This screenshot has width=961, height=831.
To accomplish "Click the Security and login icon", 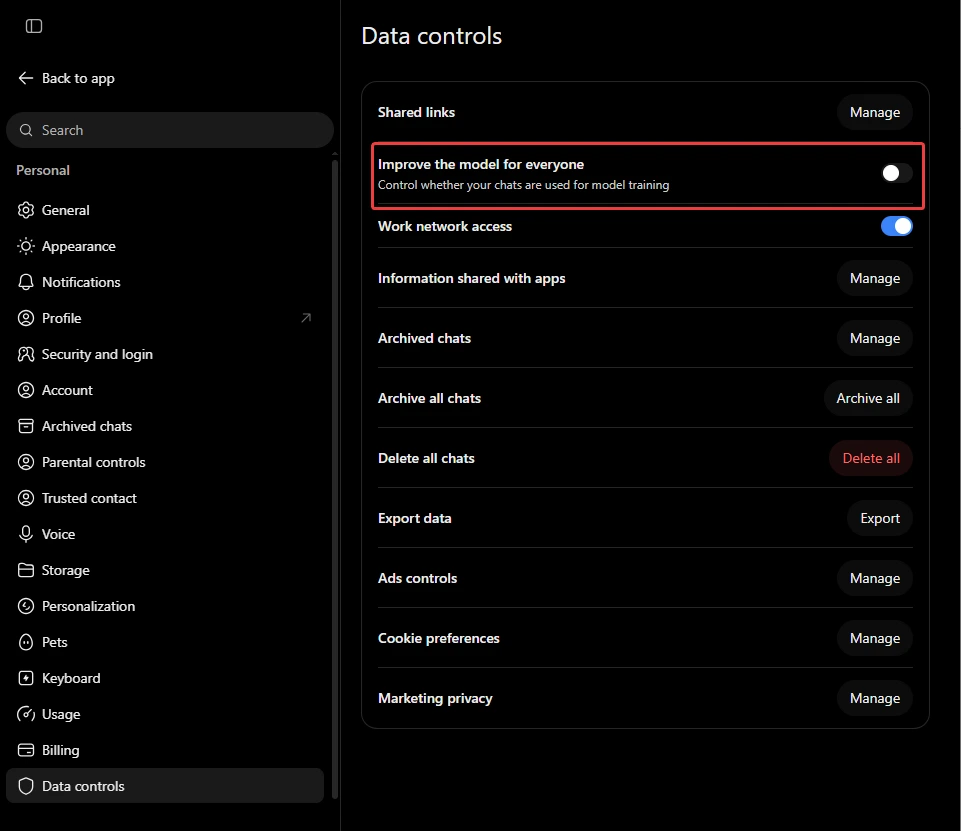I will (x=26, y=354).
